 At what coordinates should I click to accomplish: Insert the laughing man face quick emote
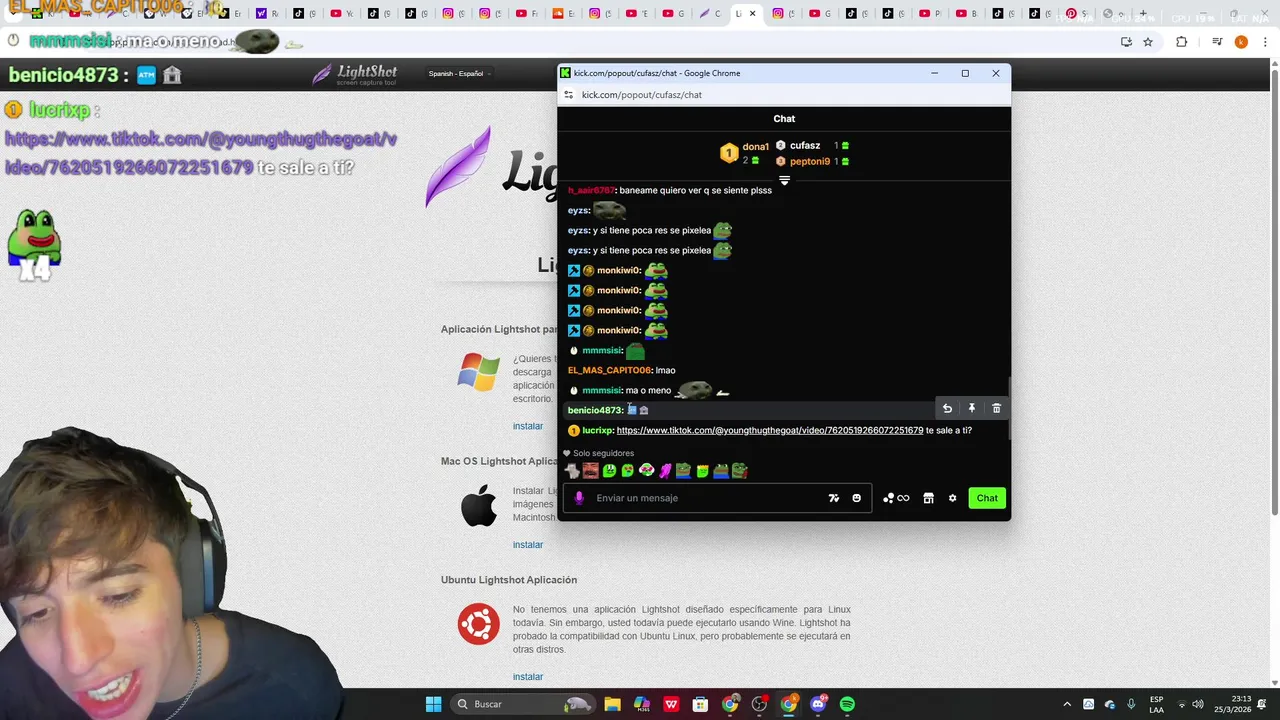click(591, 470)
